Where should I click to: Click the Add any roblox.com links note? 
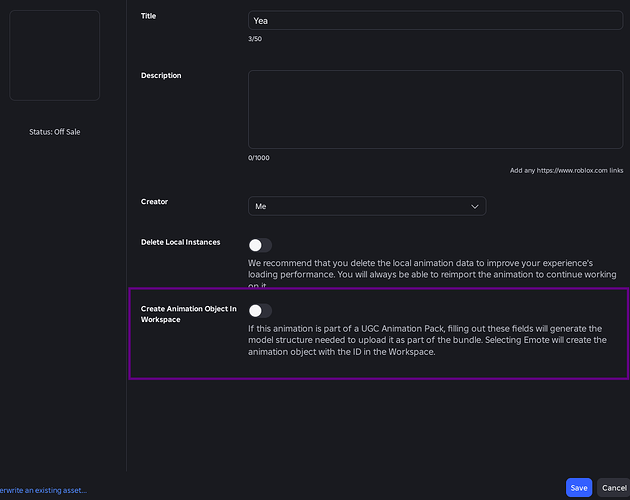click(567, 170)
